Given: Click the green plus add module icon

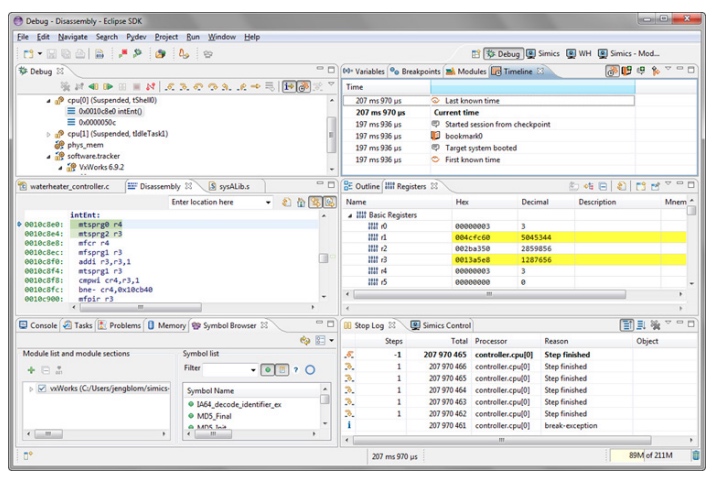Looking at the screenshot, I should click(x=31, y=370).
